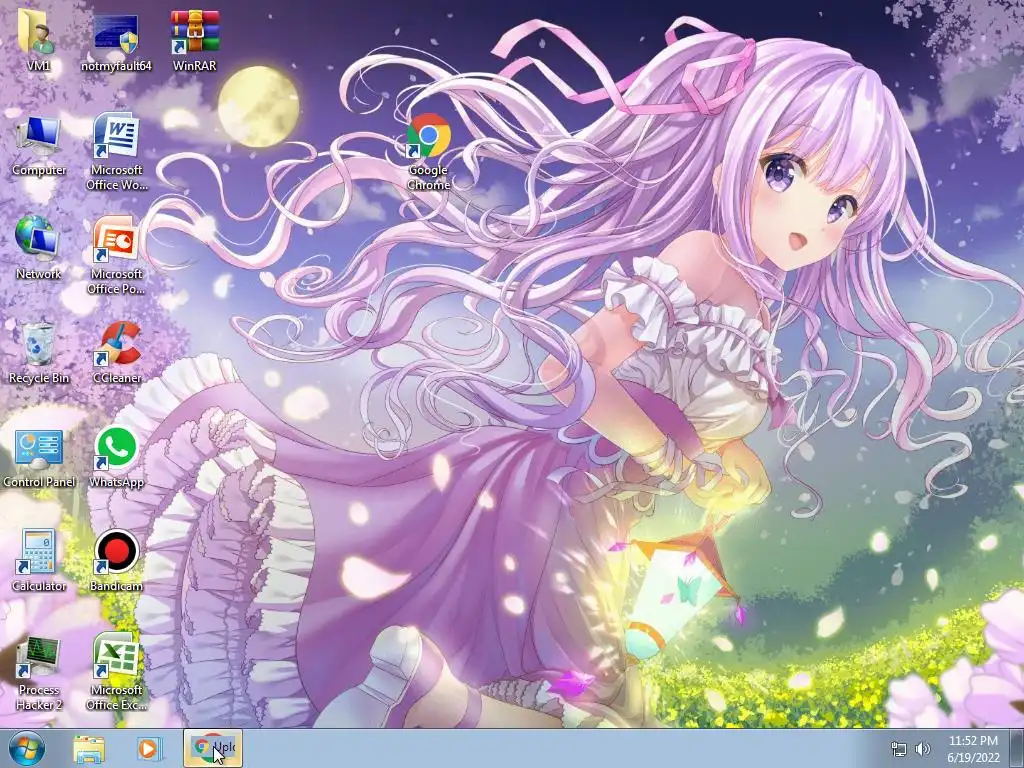Screen dimensions: 1024x768
Task: Launch Microsoft Office Excel shortcut
Action: 116,671
